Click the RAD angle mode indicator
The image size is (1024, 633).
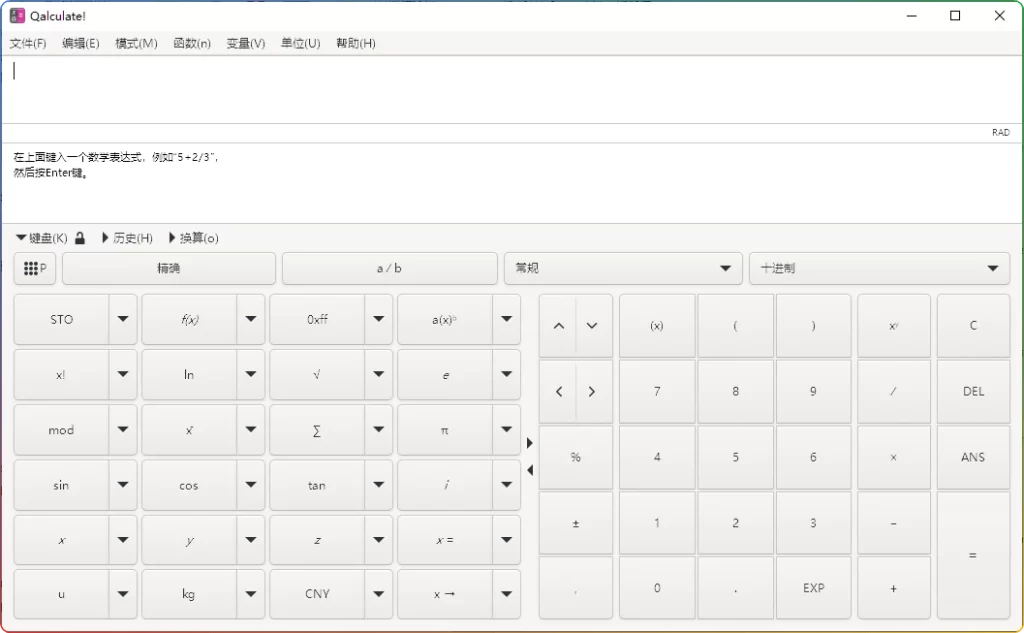pos(1001,131)
